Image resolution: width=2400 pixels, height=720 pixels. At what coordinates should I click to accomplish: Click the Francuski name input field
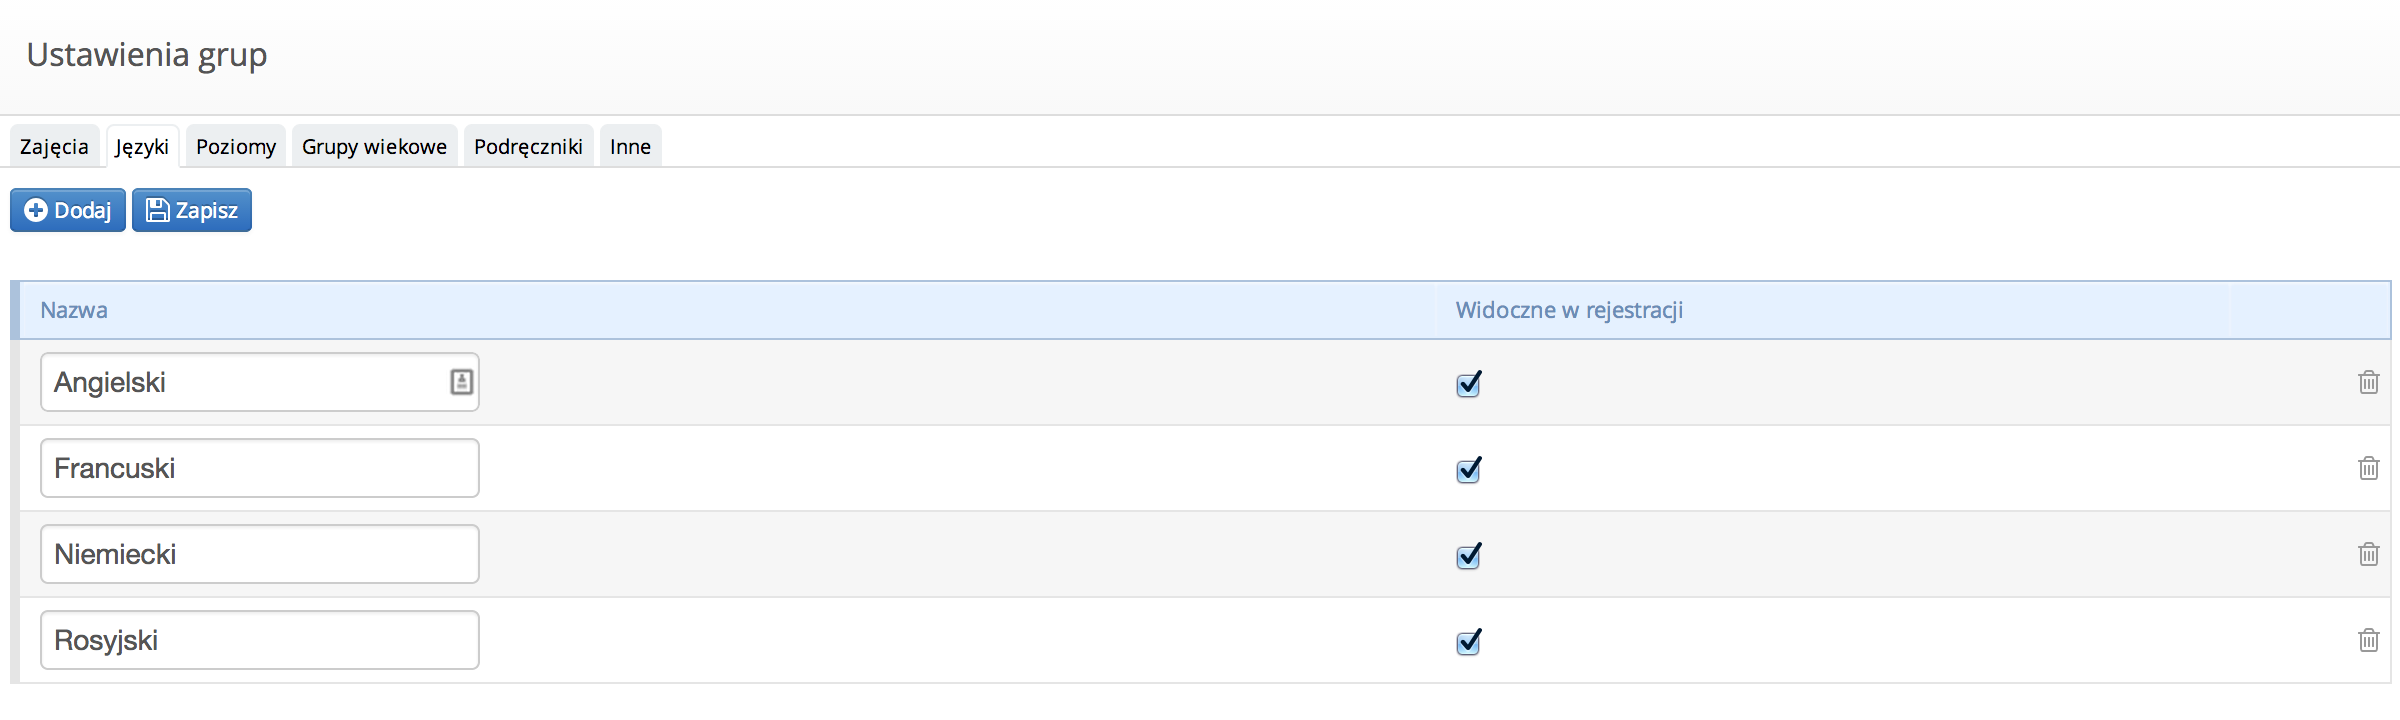260,468
